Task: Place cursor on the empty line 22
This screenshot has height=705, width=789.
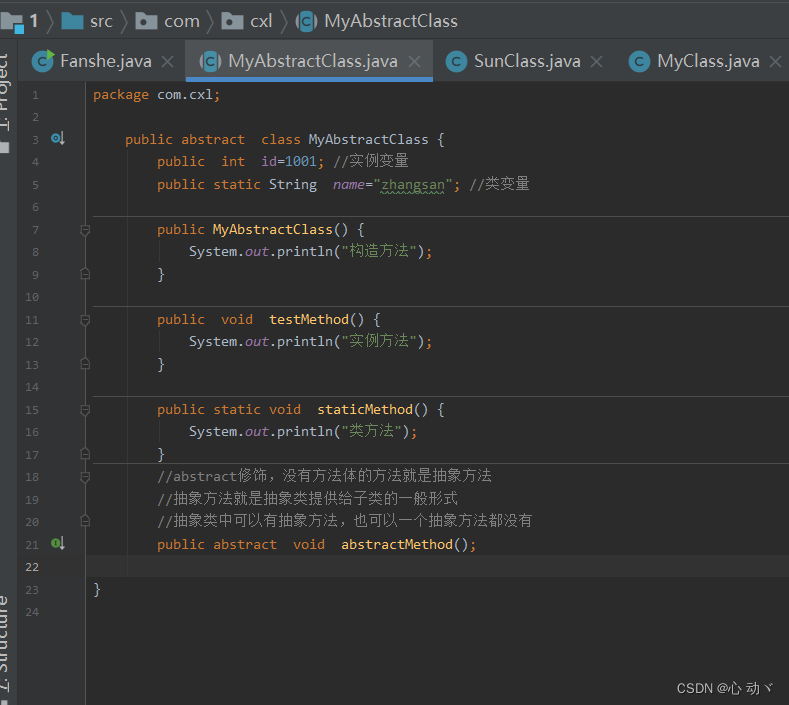Action: point(437,566)
